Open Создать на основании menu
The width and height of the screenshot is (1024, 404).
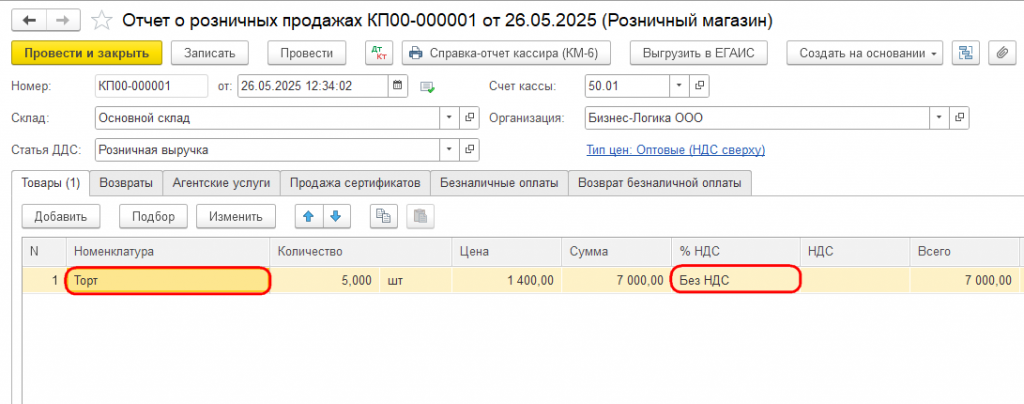click(865, 53)
